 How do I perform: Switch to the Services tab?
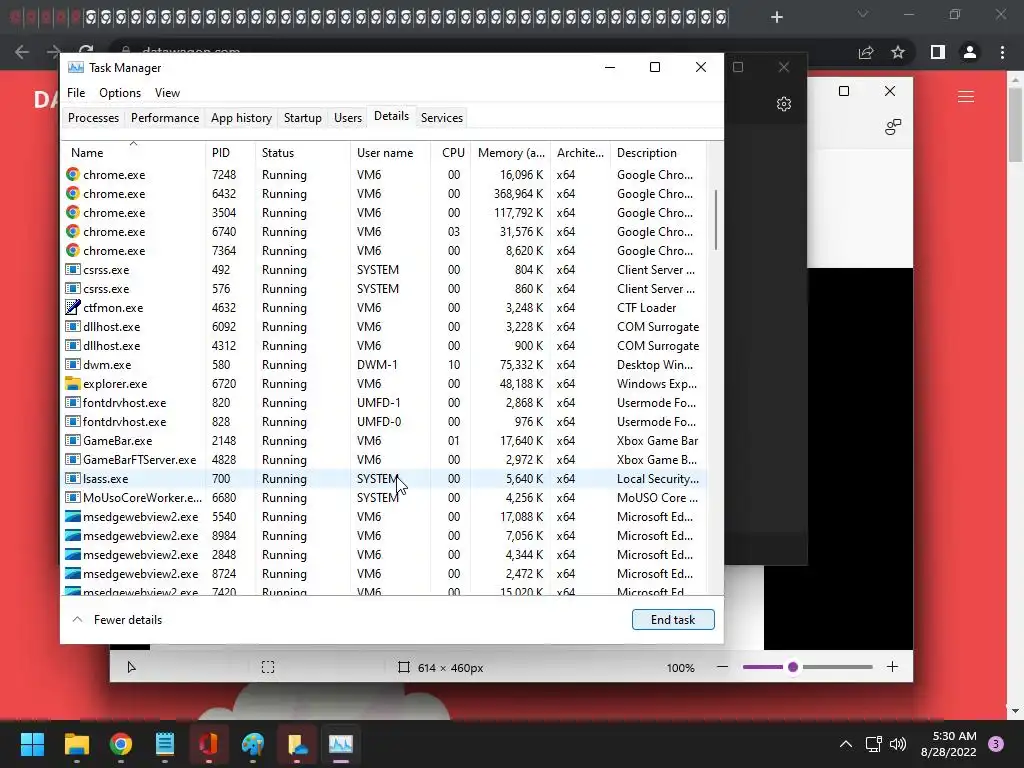[441, 118]
